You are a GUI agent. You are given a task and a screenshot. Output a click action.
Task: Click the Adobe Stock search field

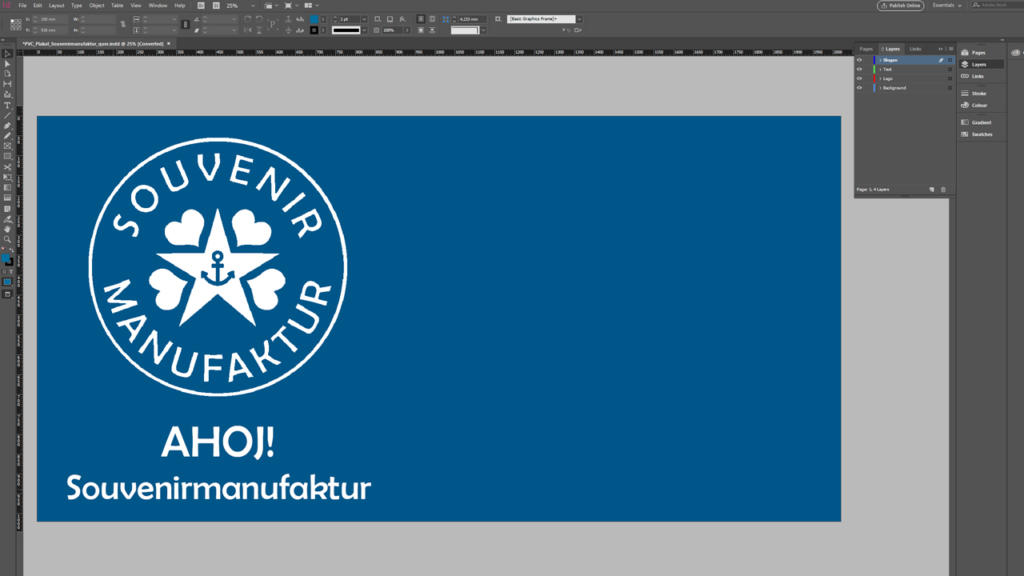coord(995,5)
